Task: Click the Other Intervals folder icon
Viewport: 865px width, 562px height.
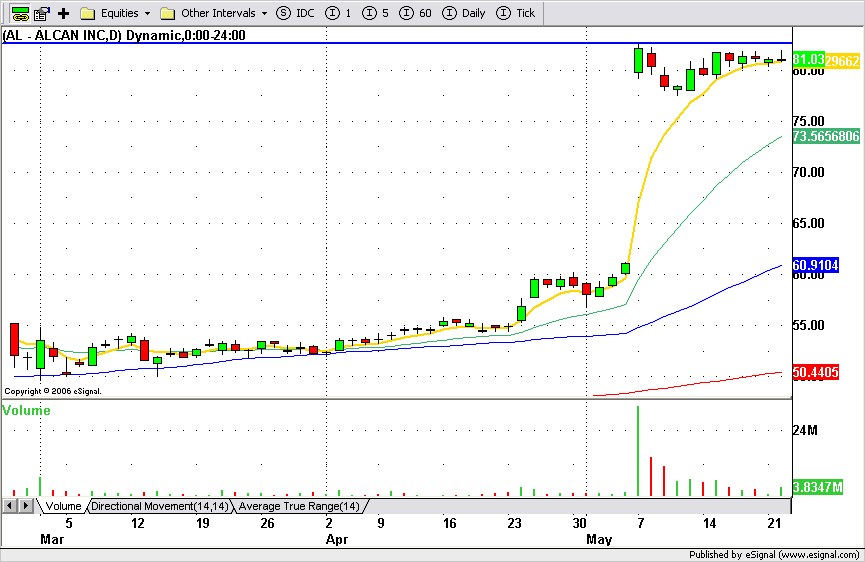Action: [x=168, y=13]
